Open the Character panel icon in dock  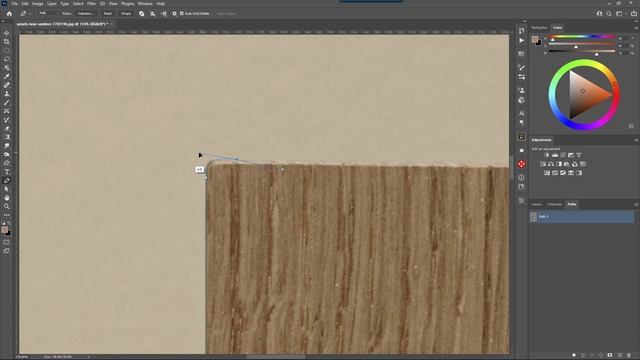[x=521, y=113]
